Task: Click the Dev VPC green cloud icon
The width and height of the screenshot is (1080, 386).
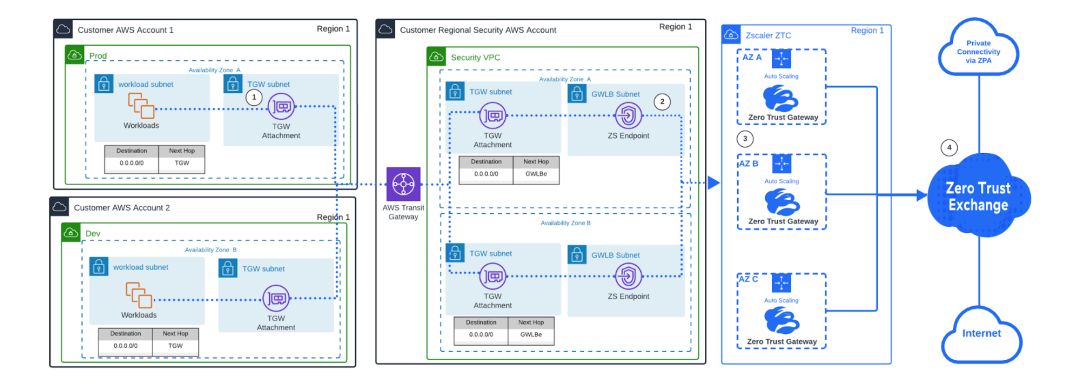Action: tap(71, 233)
